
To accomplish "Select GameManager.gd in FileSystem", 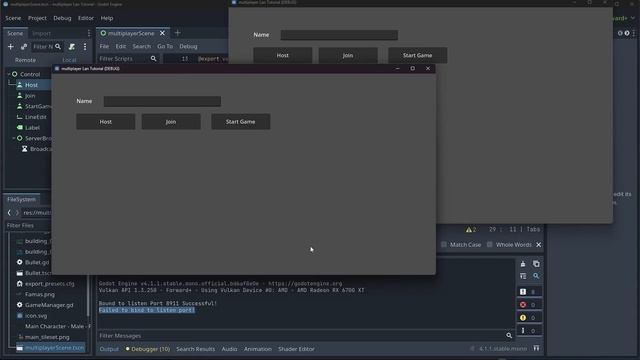I will pos(49,305).
